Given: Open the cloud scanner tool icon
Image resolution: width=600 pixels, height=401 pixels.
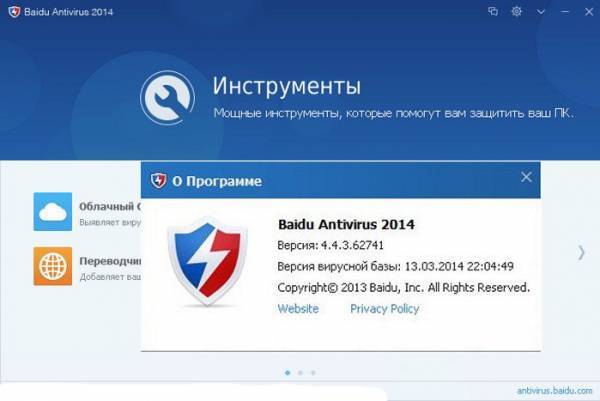Looking at the screenshot, I should [x=53, y=212].
